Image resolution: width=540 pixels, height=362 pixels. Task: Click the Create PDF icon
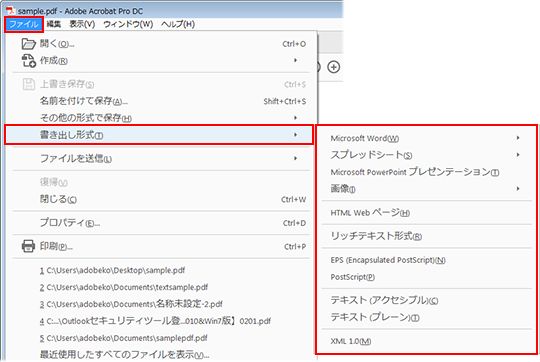click(29, 61)
